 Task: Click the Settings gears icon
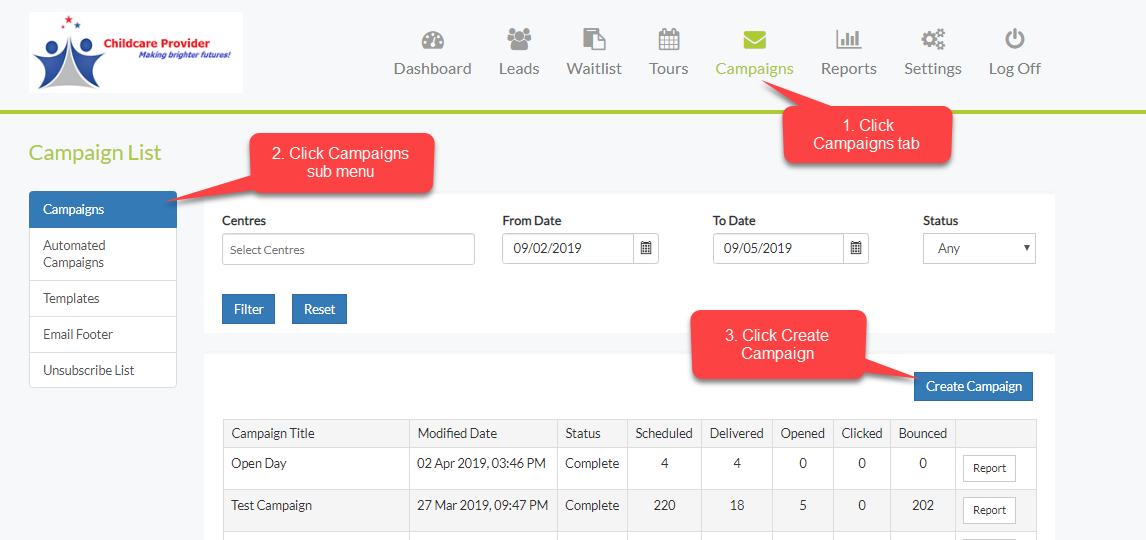coord(932,39)
